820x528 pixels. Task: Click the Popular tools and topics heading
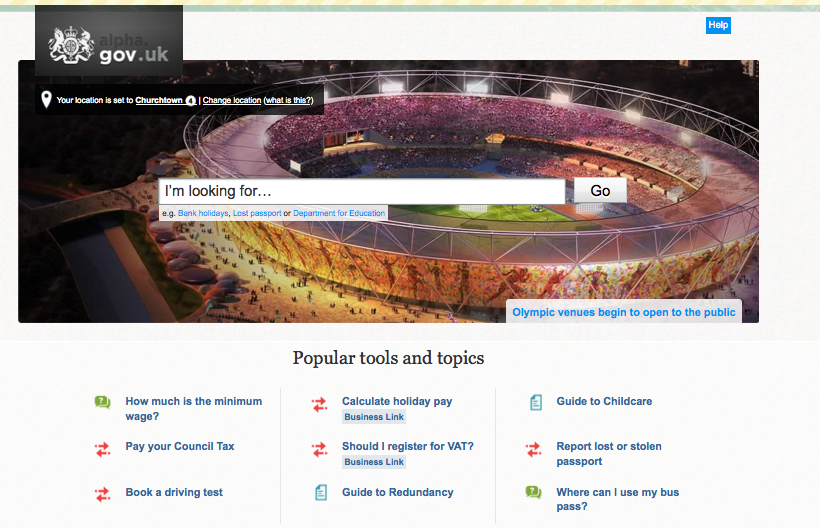(388, 358)
